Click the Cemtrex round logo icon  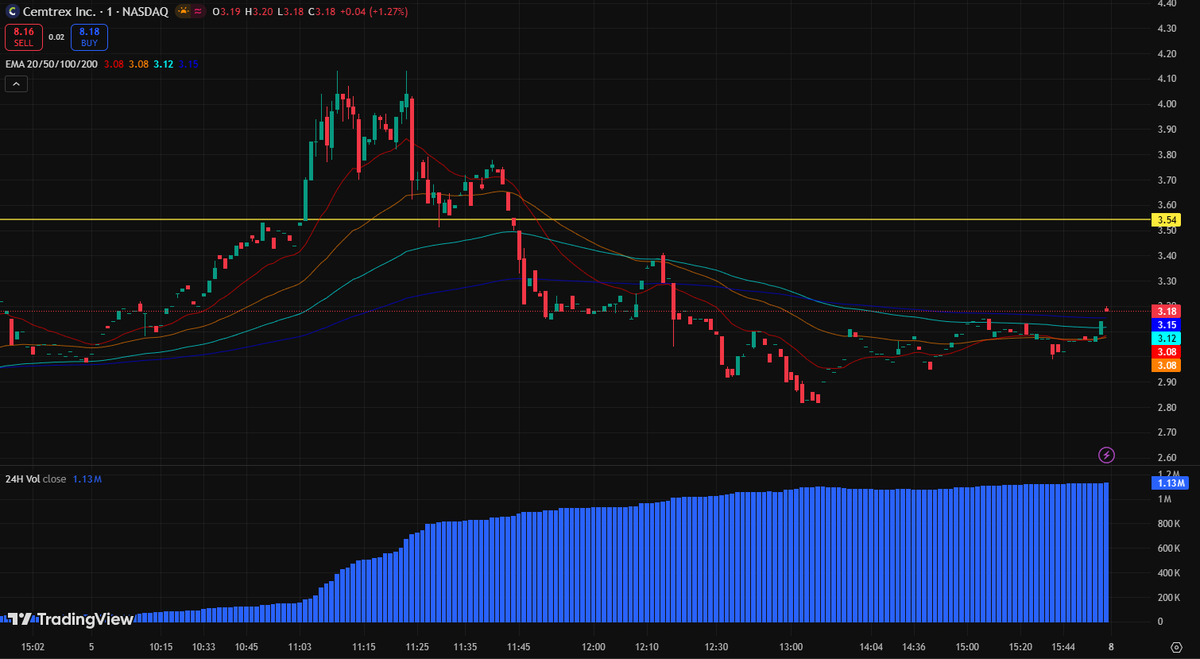click(13, 11)
